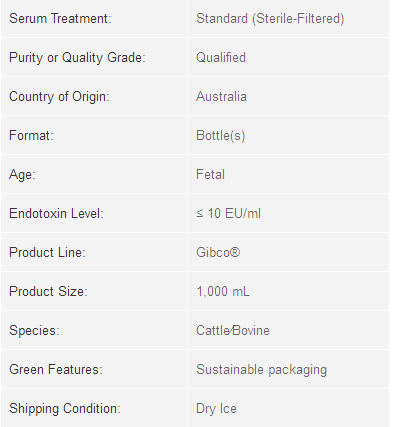Click the Endotoxin Level label
Viewport: 393px width, 427px height.
(x=56, y=214)
